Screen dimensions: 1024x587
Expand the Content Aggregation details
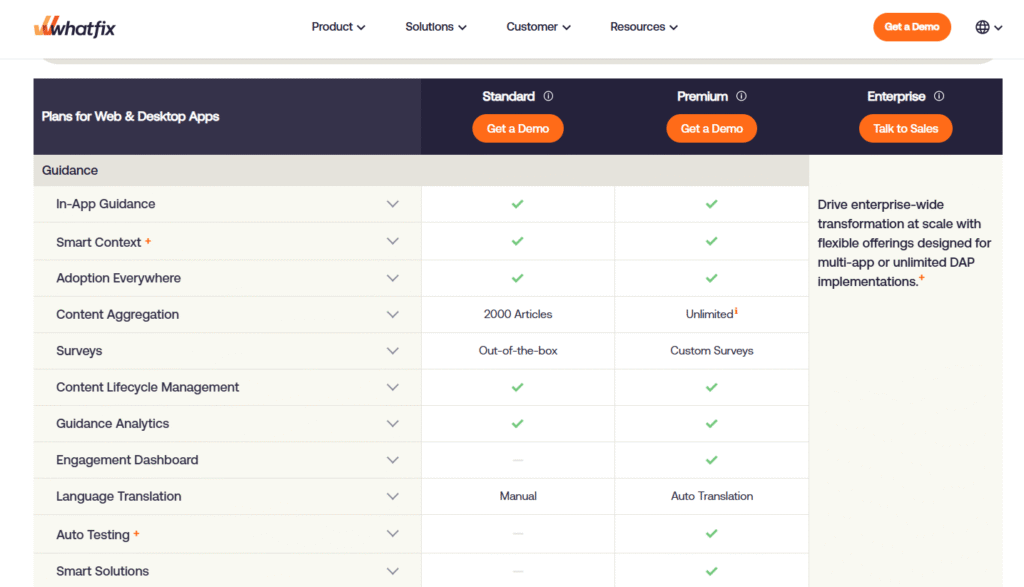point(392,314)
